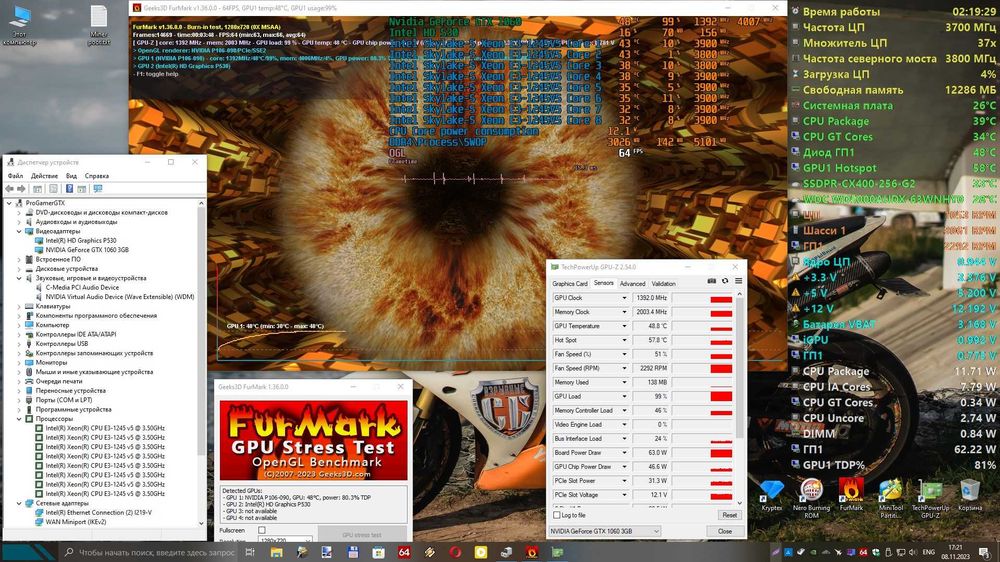The width and height of the screenshot is (1000, 562).
Task: Click the Forward arrow in Device Manager toolbar
Action: tap(21, 189)
